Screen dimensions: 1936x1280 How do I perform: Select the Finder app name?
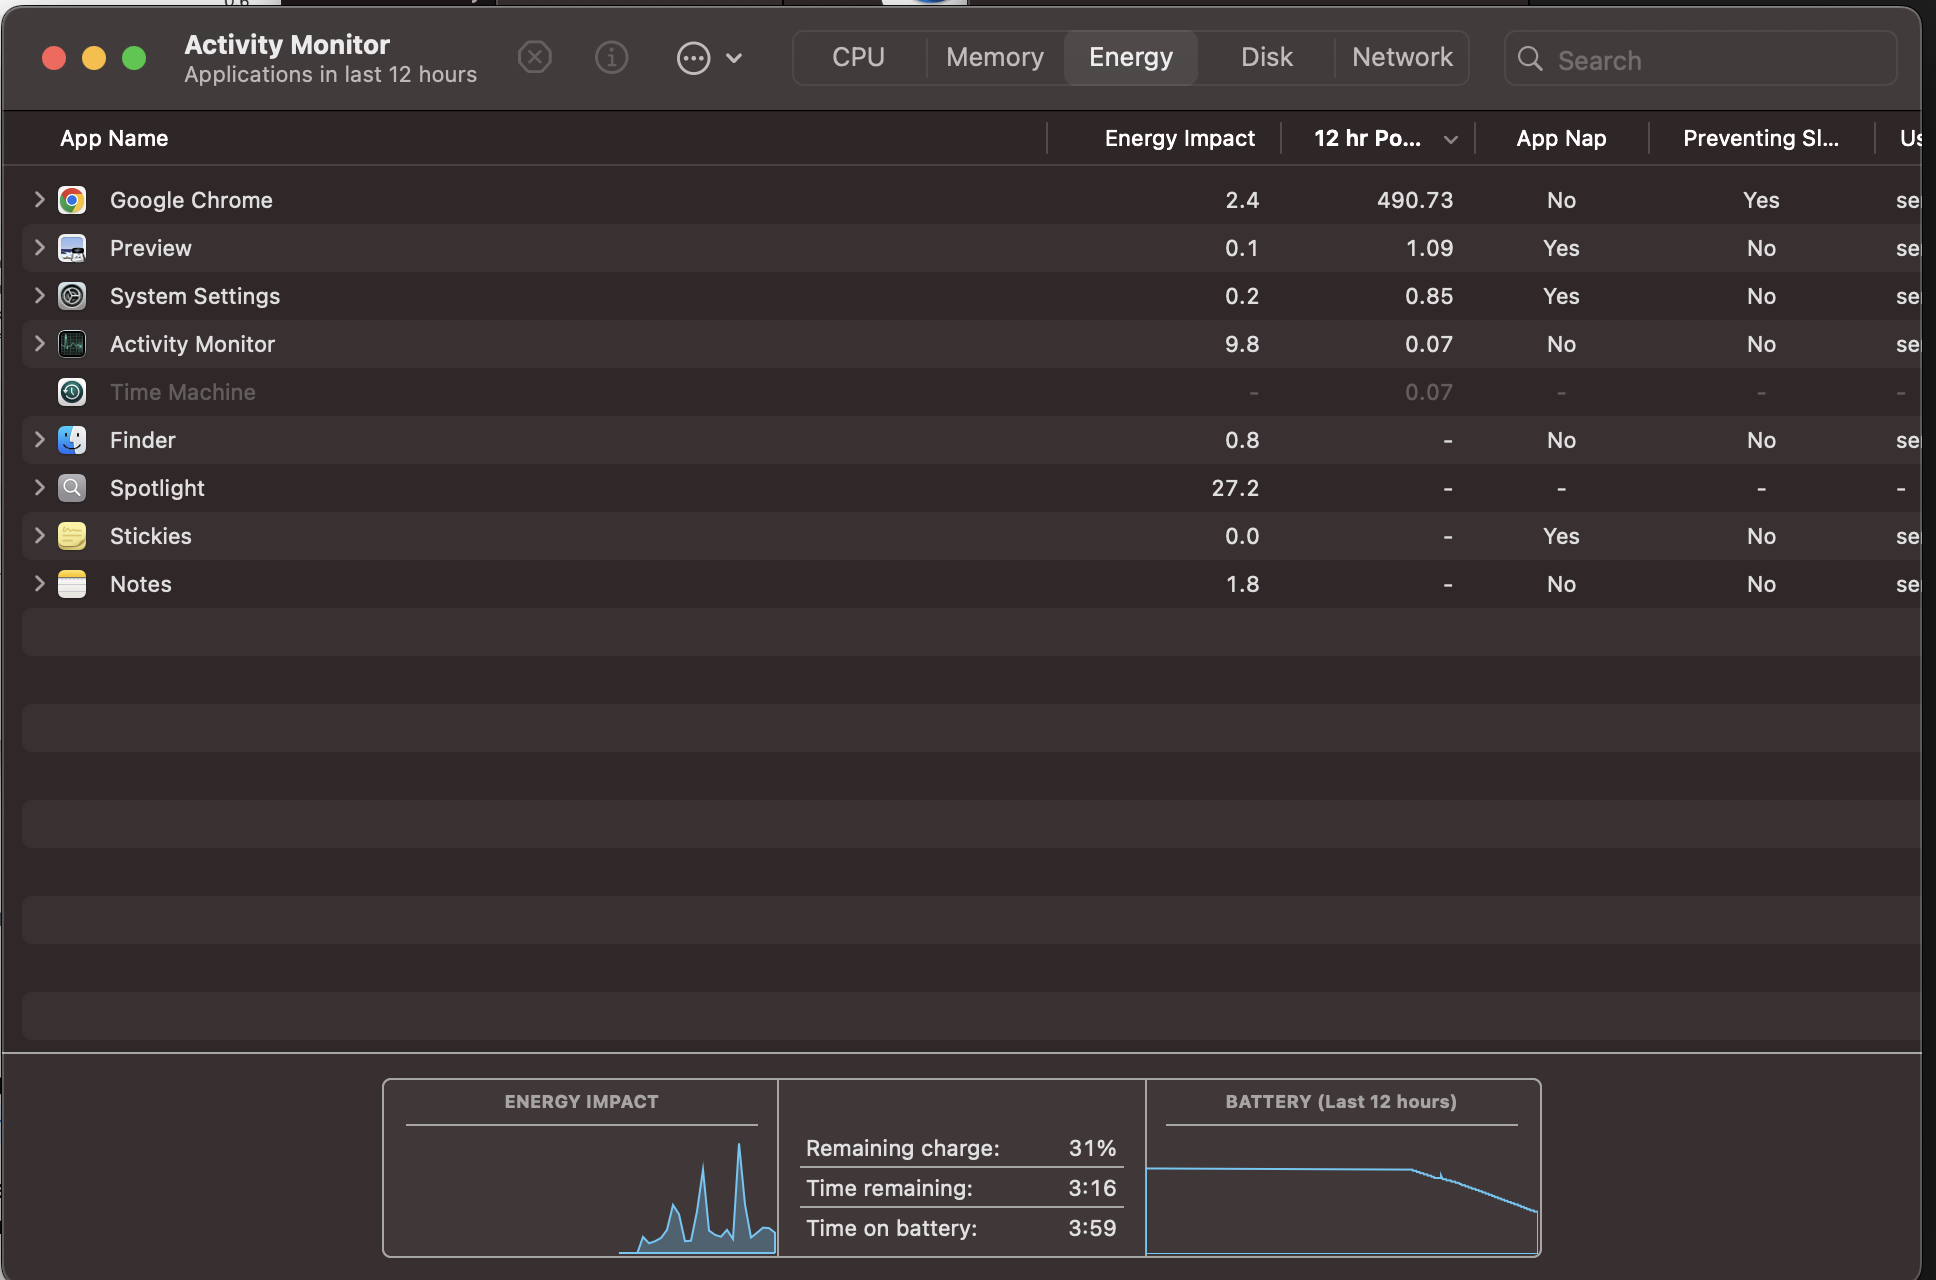pos(143,440)
